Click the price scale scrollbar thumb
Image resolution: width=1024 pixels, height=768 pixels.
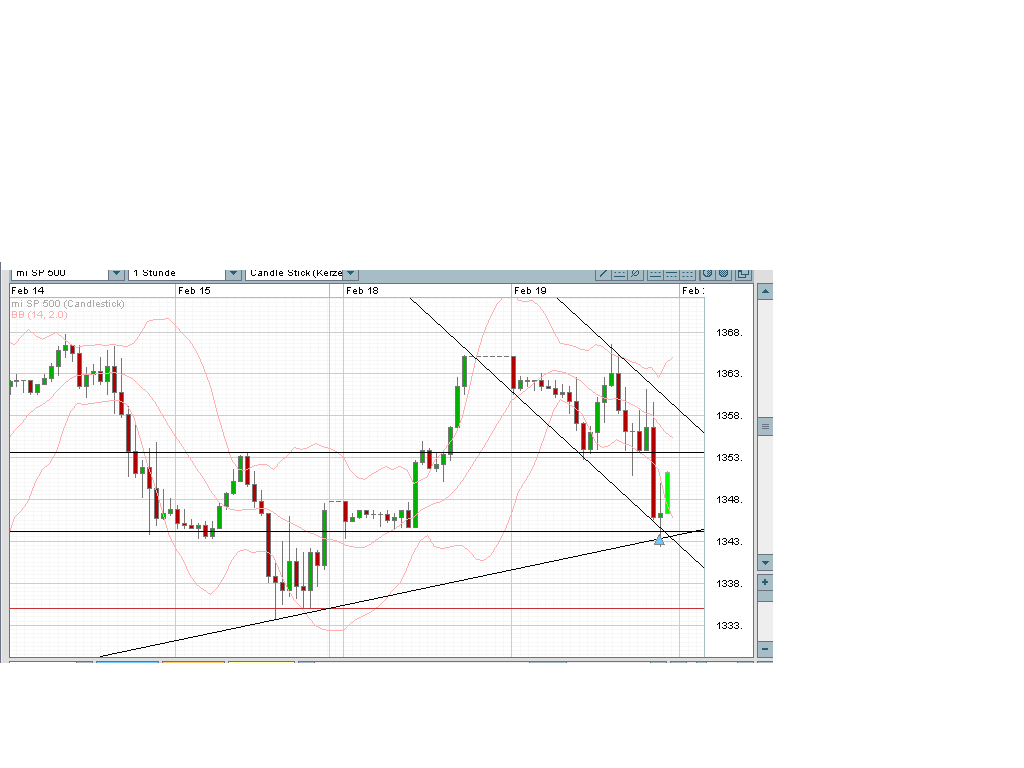pyautogui.click(x=765, y=426)
